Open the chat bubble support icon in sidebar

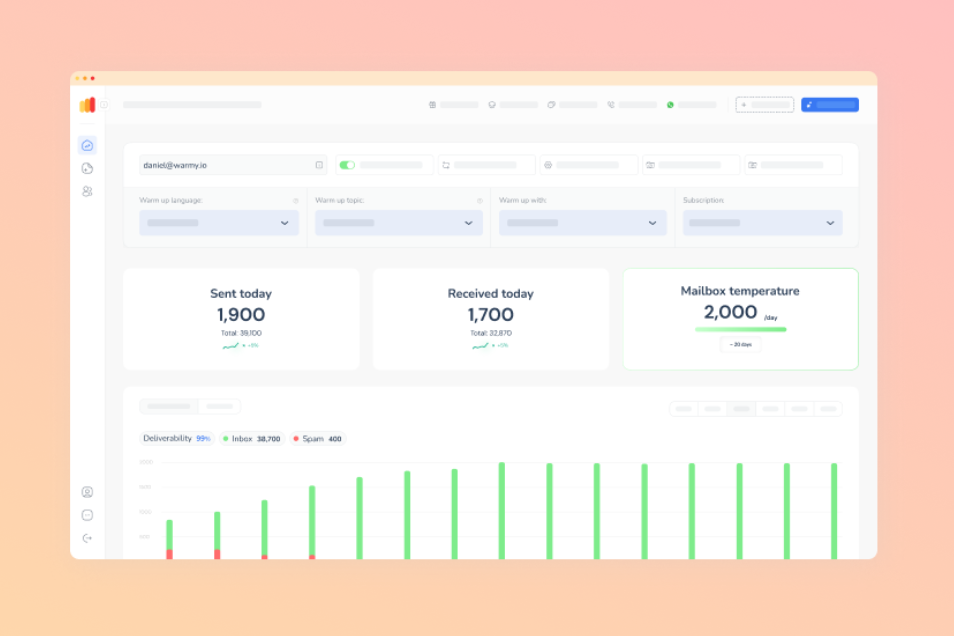[88, 515]
